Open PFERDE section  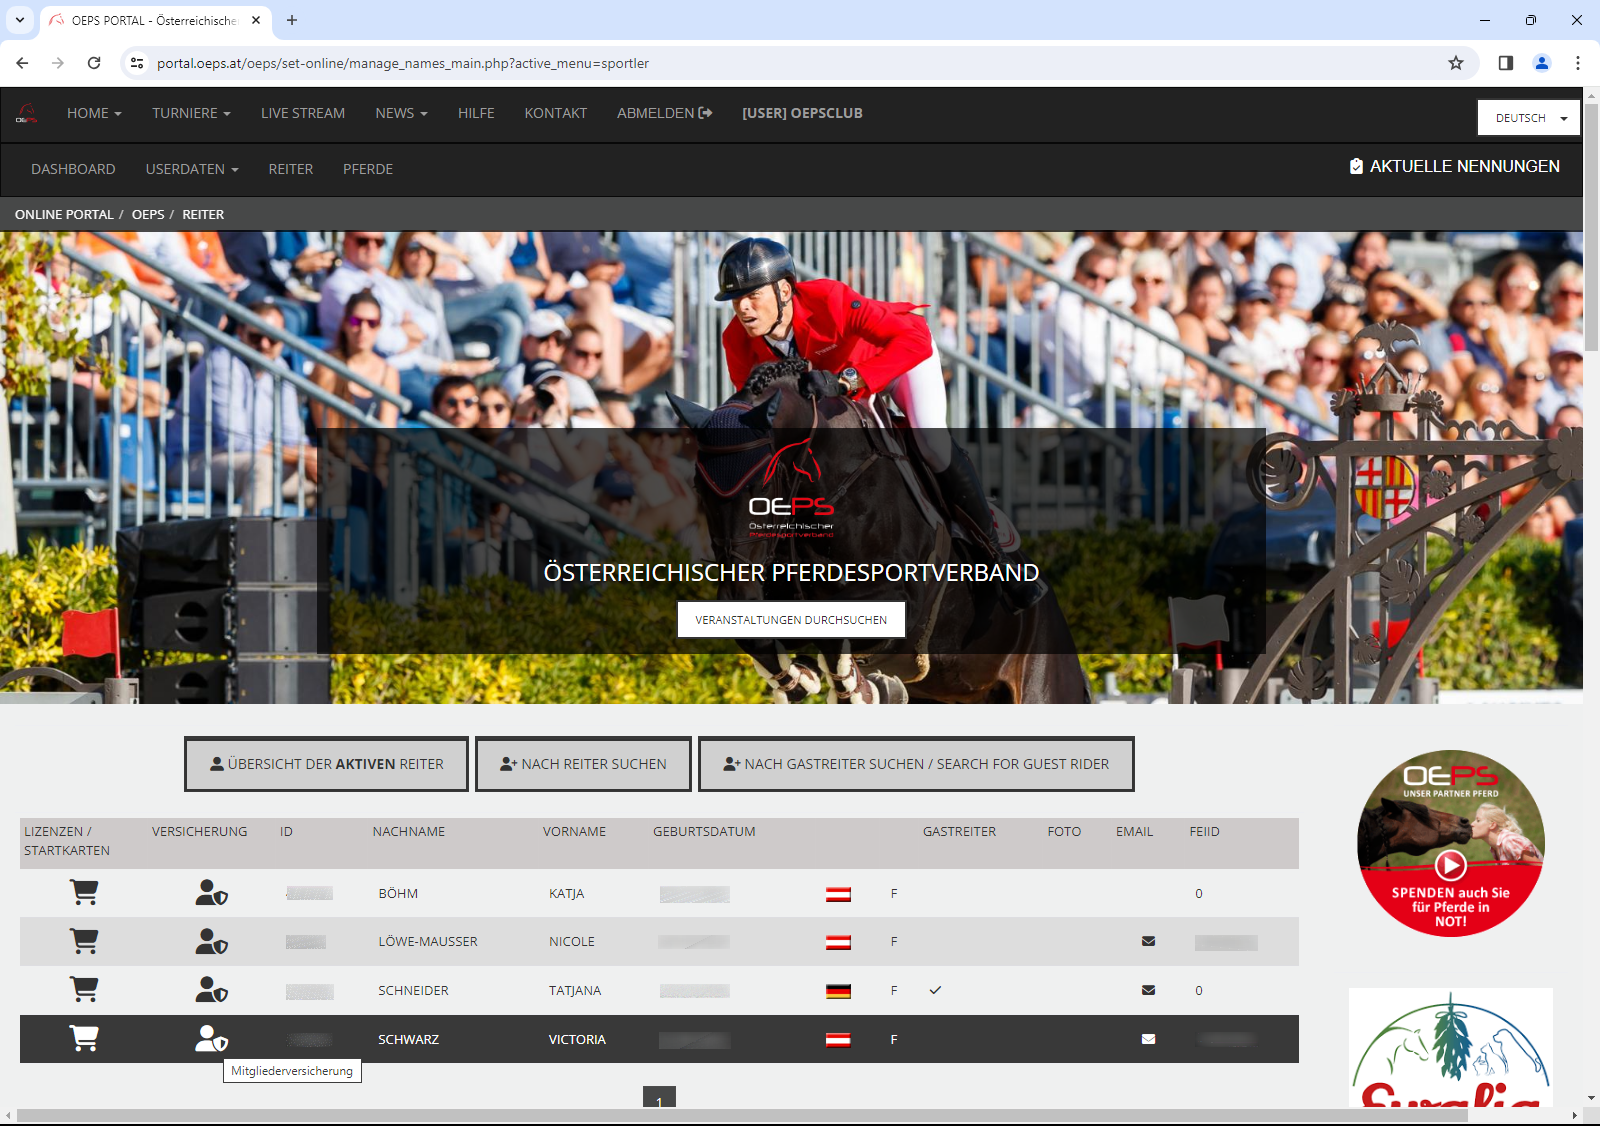[x=368, y=169]
